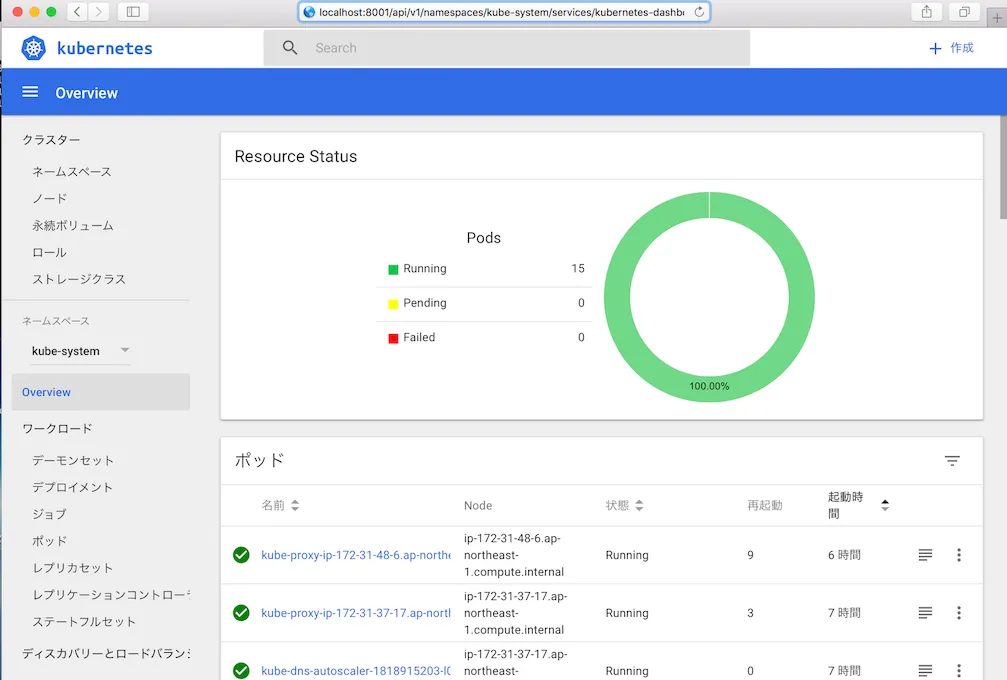Click '6 時間' age cell
This screenshot has width=1007, height=680.
(844, 555)
